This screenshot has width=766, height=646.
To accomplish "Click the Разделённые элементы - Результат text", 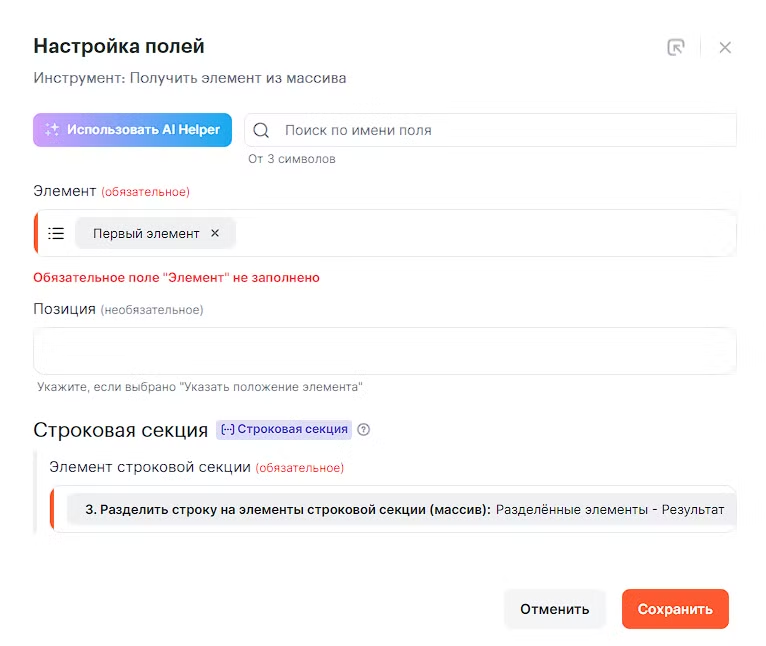I will coord(609,509).
